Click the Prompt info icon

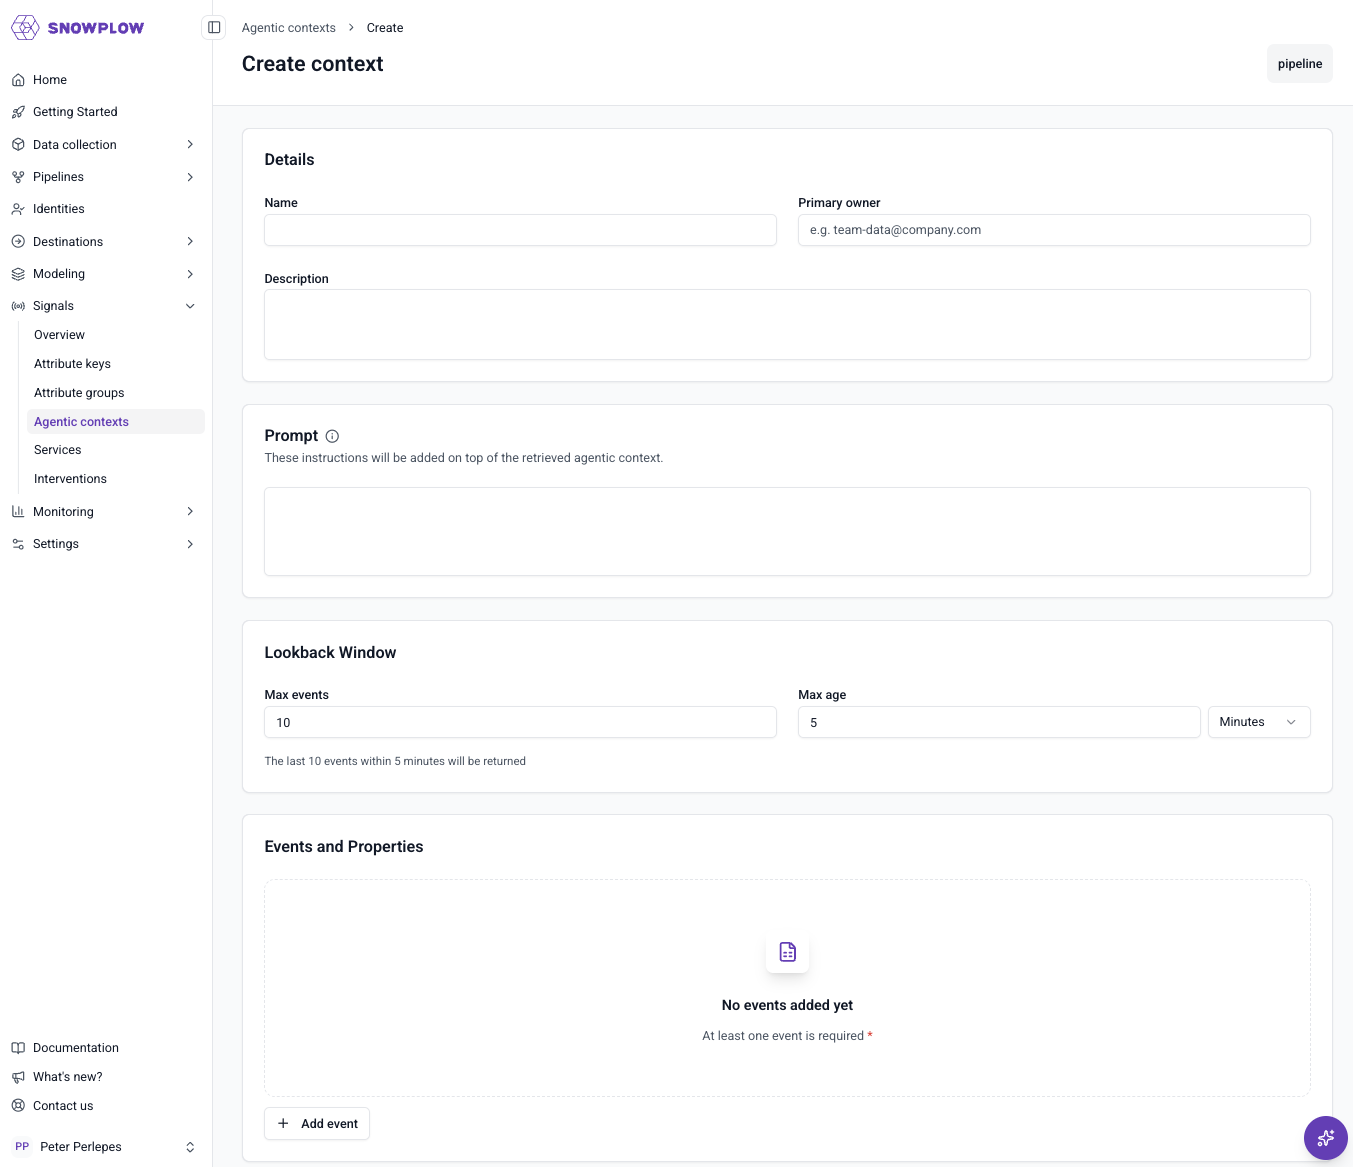coord(333,436)
